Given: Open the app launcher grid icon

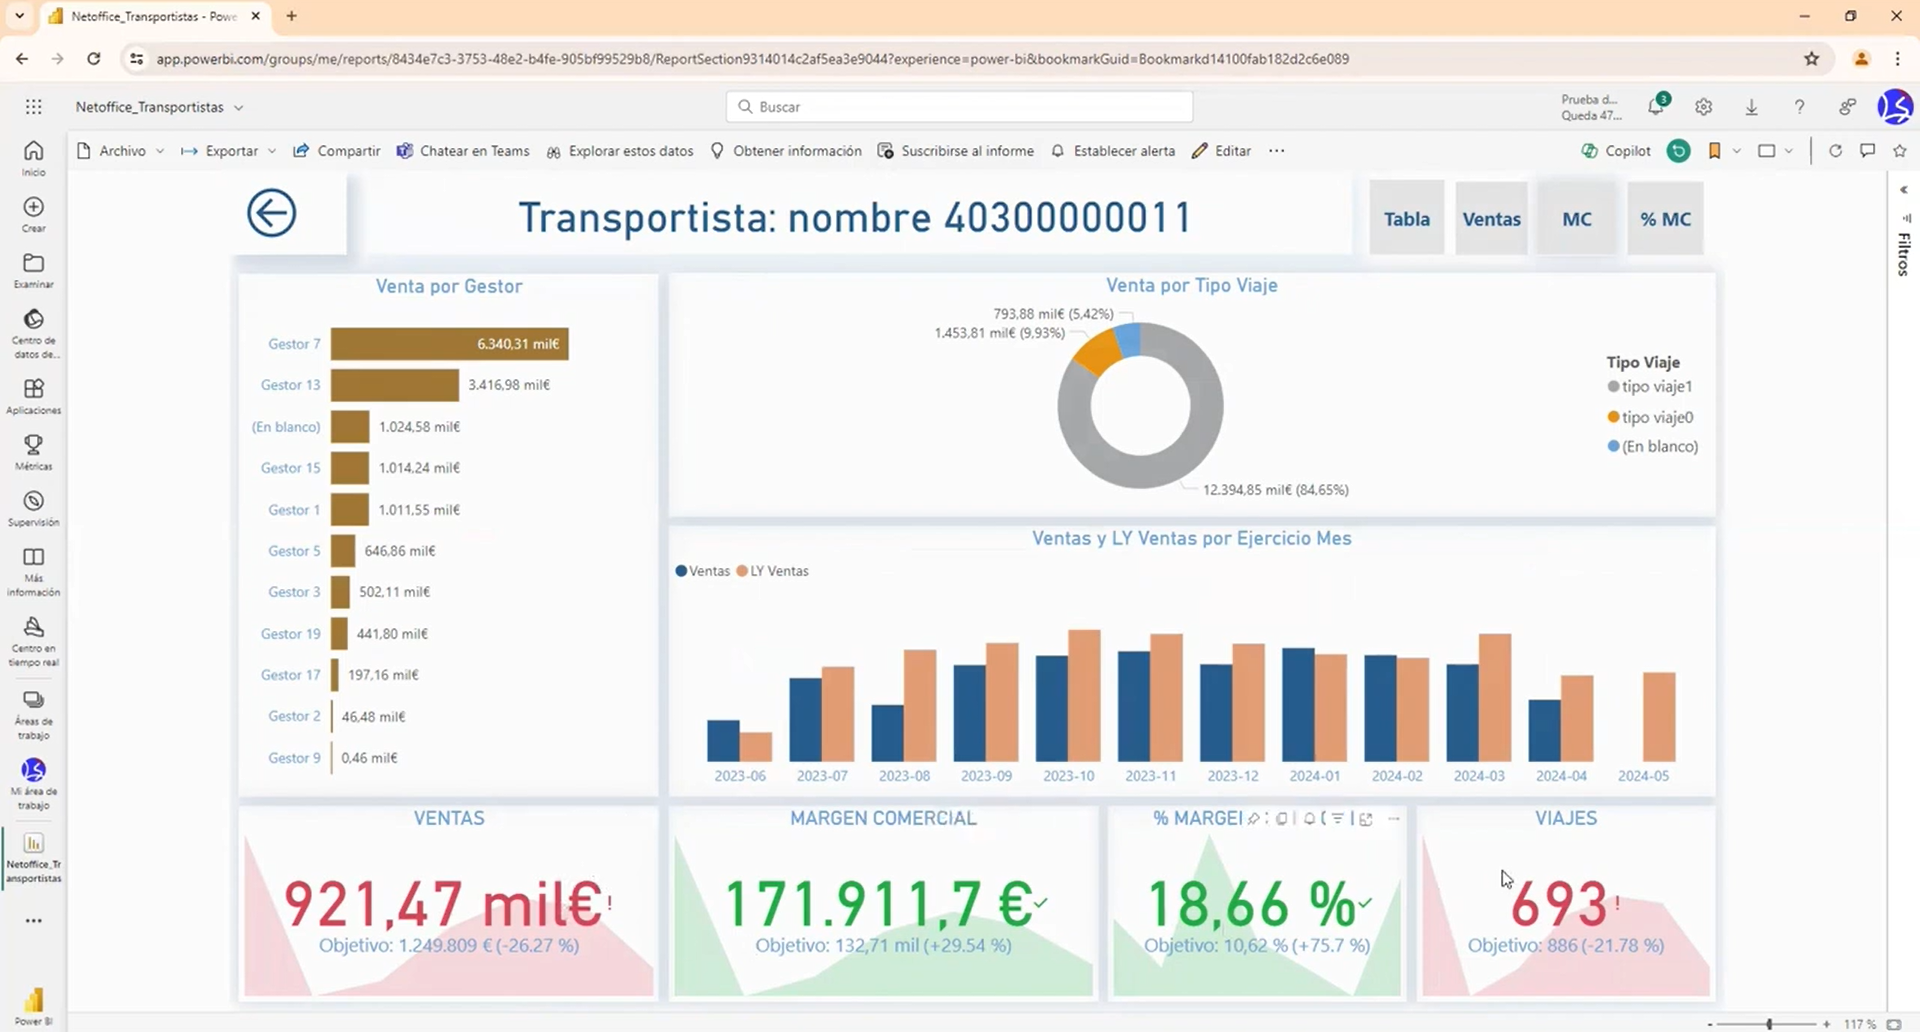Looking at the screenshot, I should tap(34, 107).
